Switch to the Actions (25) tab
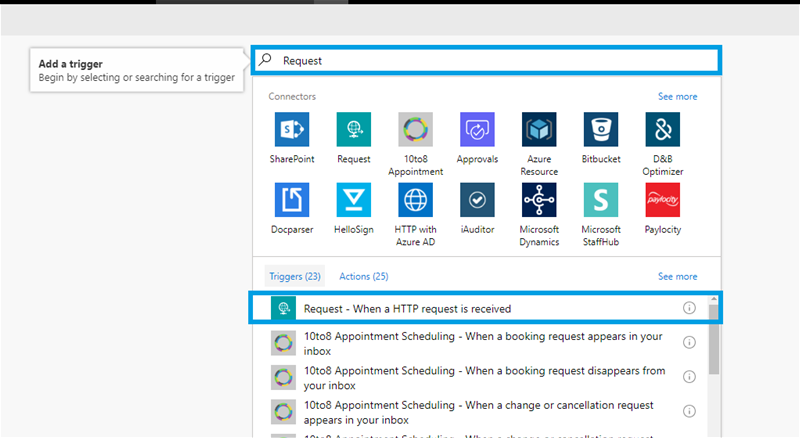 [363, 276]
